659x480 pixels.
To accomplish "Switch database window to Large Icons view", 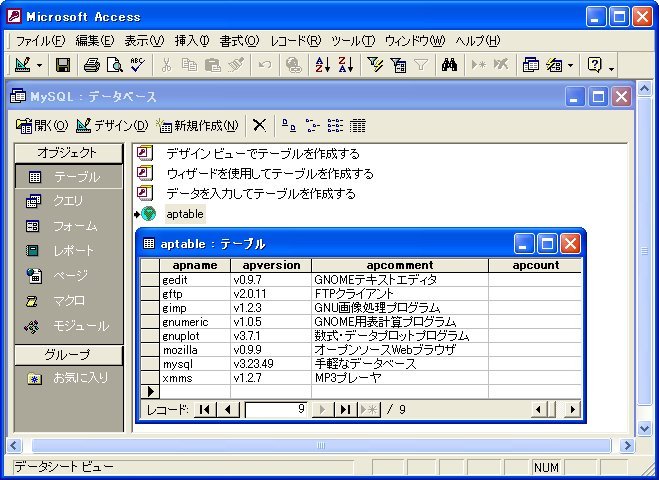I will click(x=288, y=125).
